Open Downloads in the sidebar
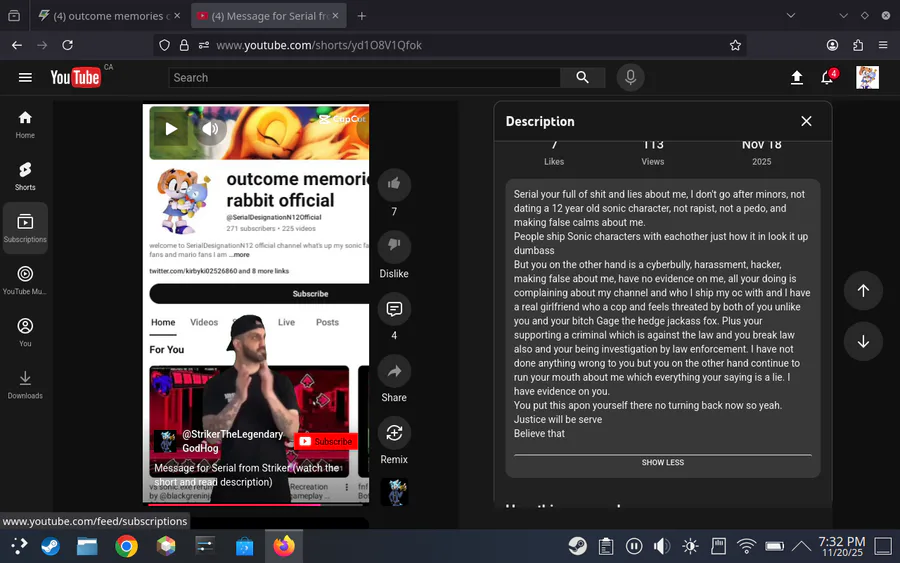Image resolution: width=900 pixels, height=563 pixels. [25, 385]
